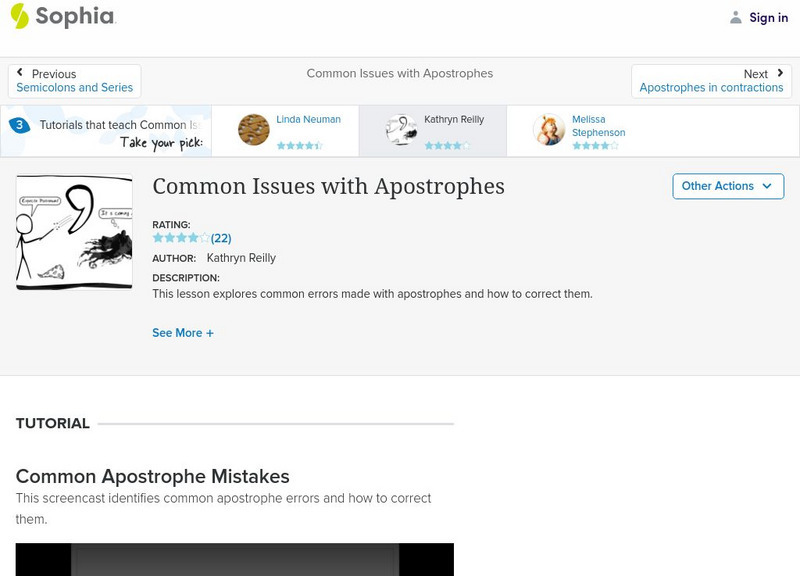Click the screencast video player

coord(234,559)
